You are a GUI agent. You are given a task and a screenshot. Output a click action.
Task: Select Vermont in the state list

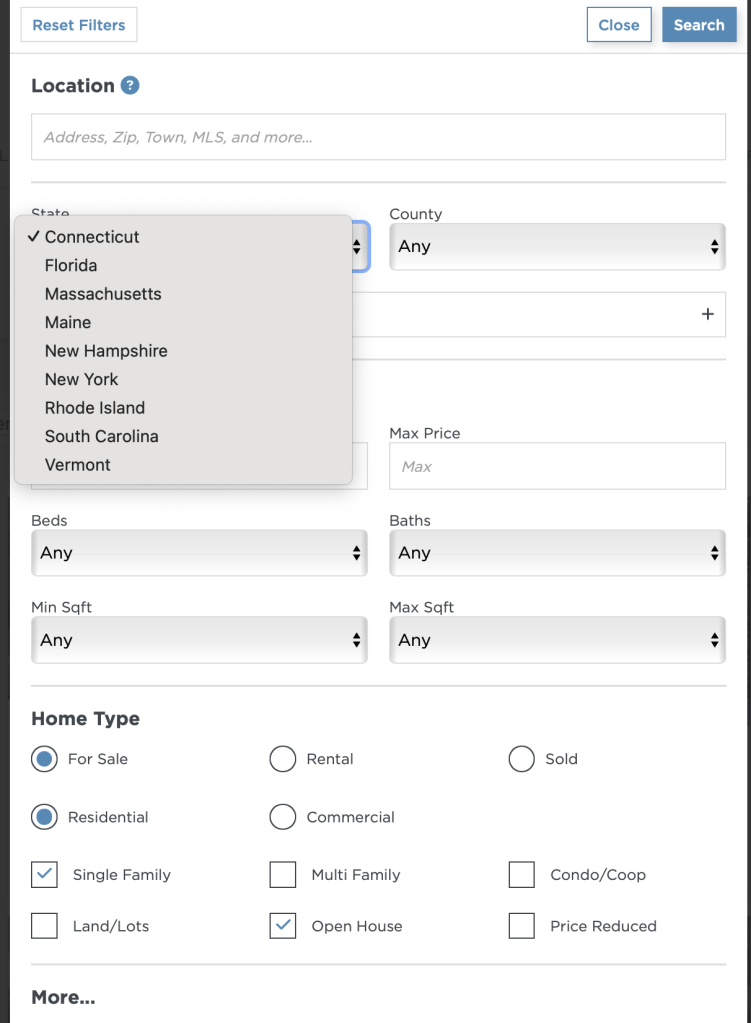pos(78,465)
